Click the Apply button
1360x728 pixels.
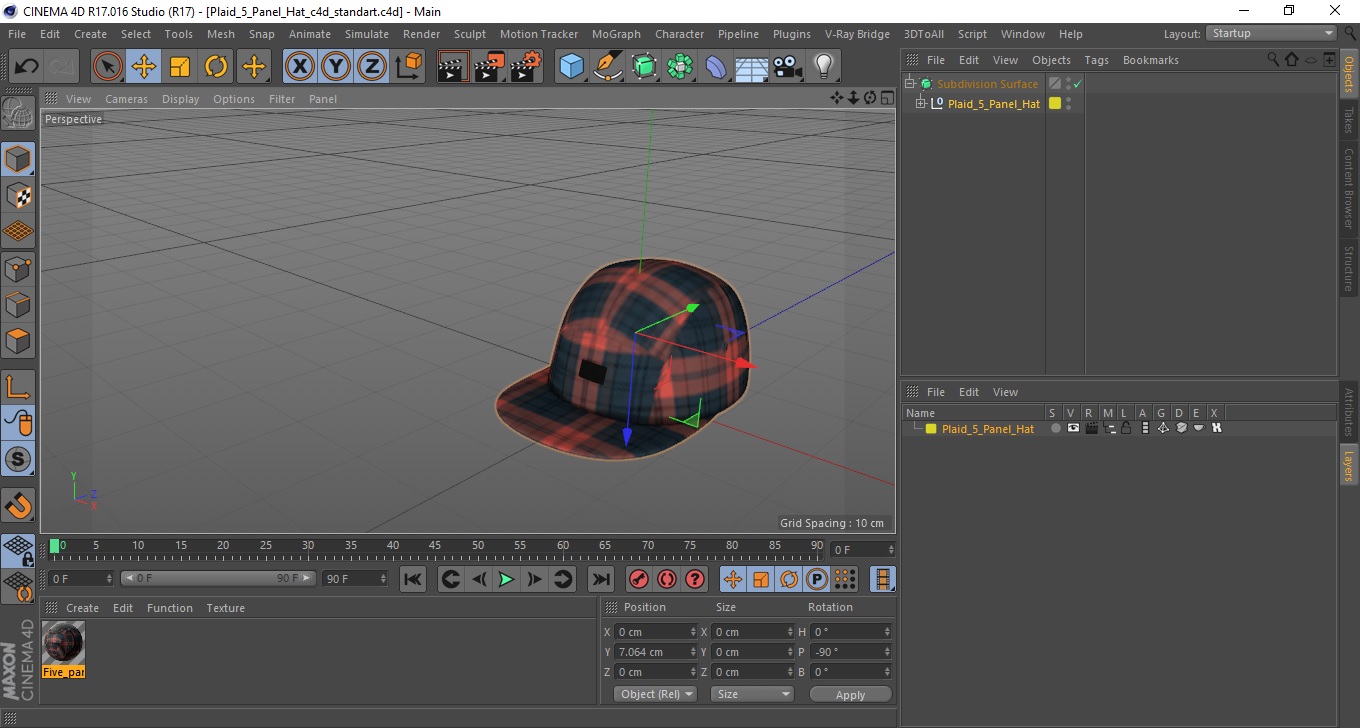[x=850, y=695]
